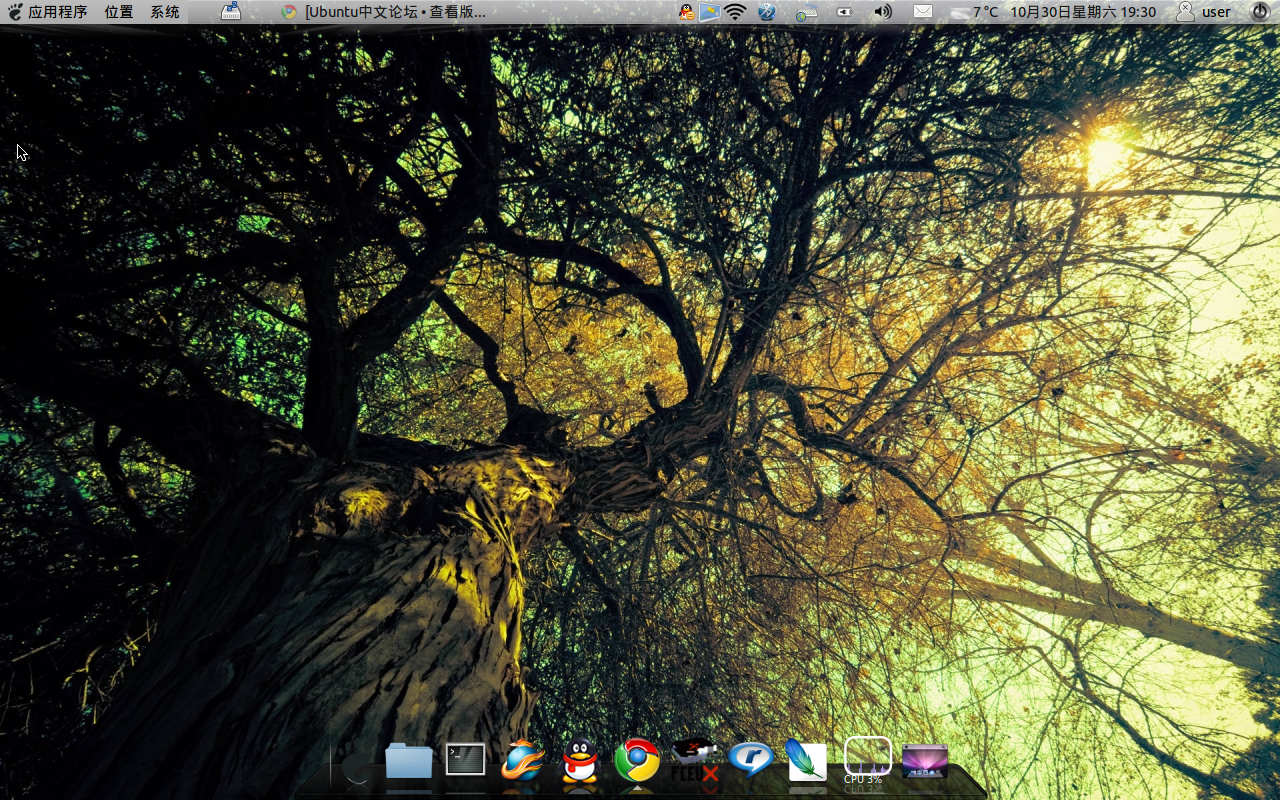This screenshot has height=800, width=1280.
Task: Click the 7 °C weather applet
Action: tap(974, 12)
